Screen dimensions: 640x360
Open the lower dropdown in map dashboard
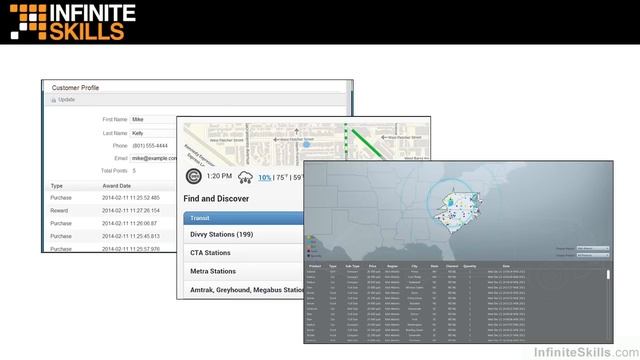tap(593, 255)
